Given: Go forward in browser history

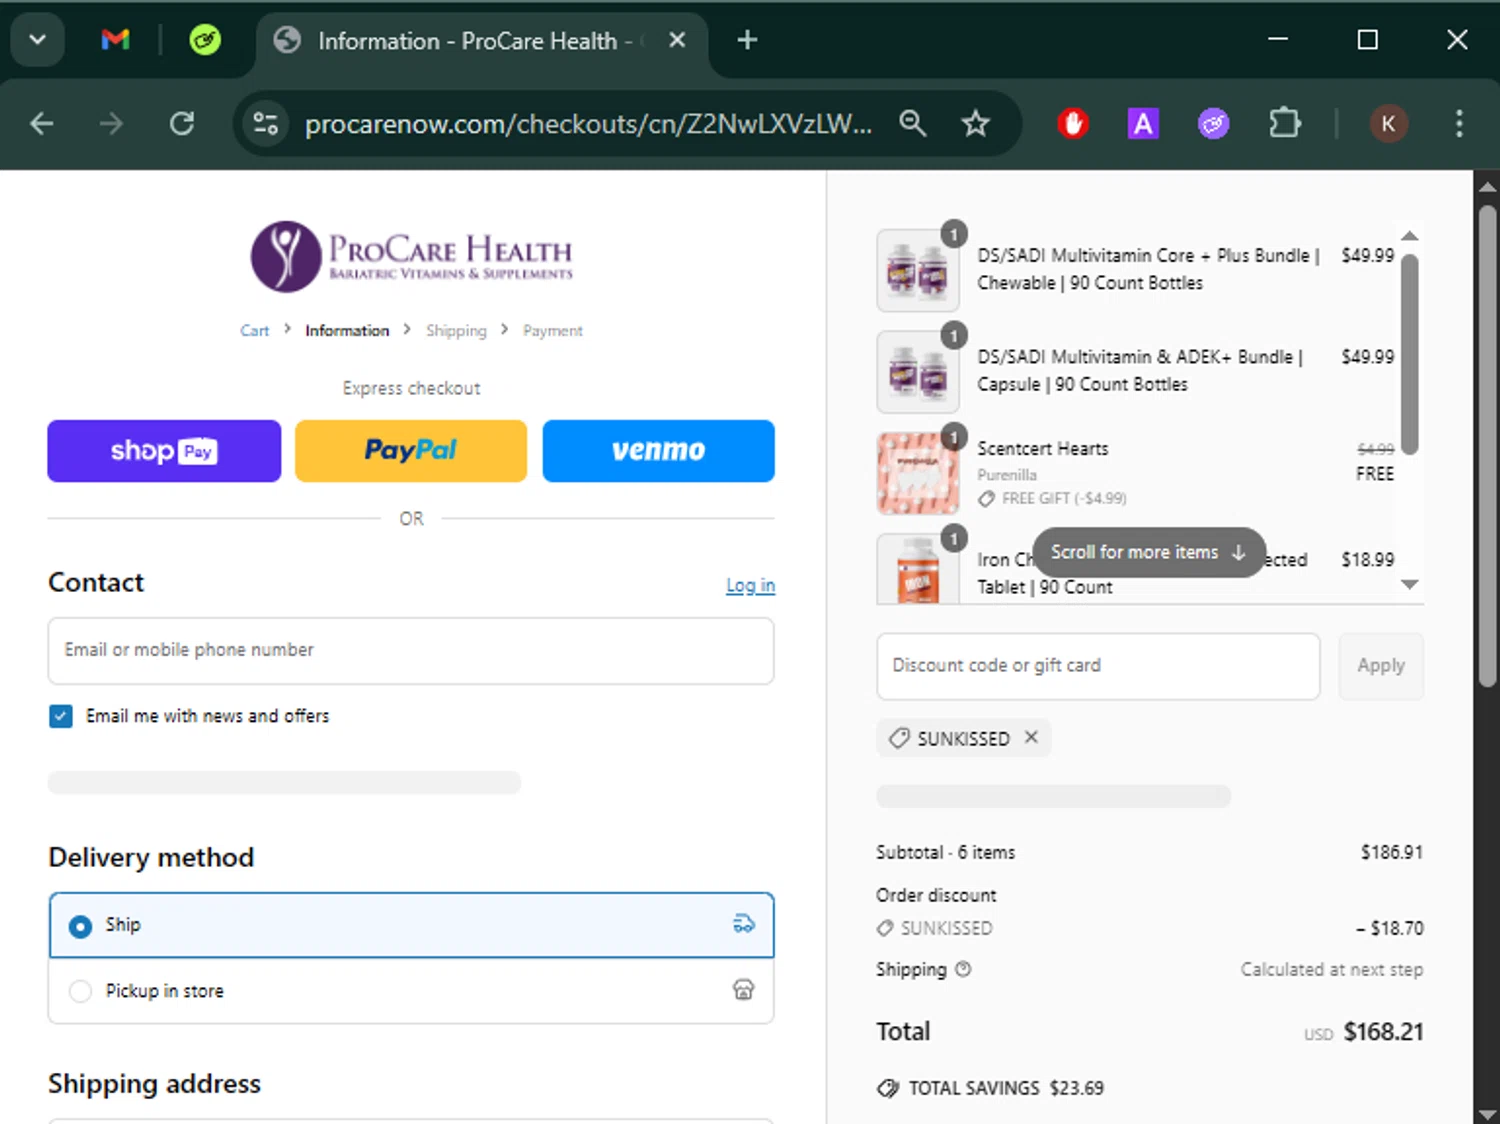Looking at the screenshot, I should [x=111, y=124].
